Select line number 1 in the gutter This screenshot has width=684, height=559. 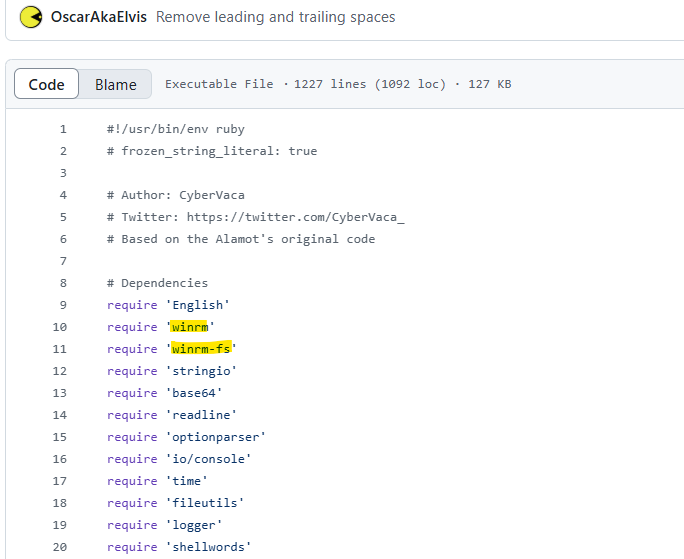[x=63, y=129]
